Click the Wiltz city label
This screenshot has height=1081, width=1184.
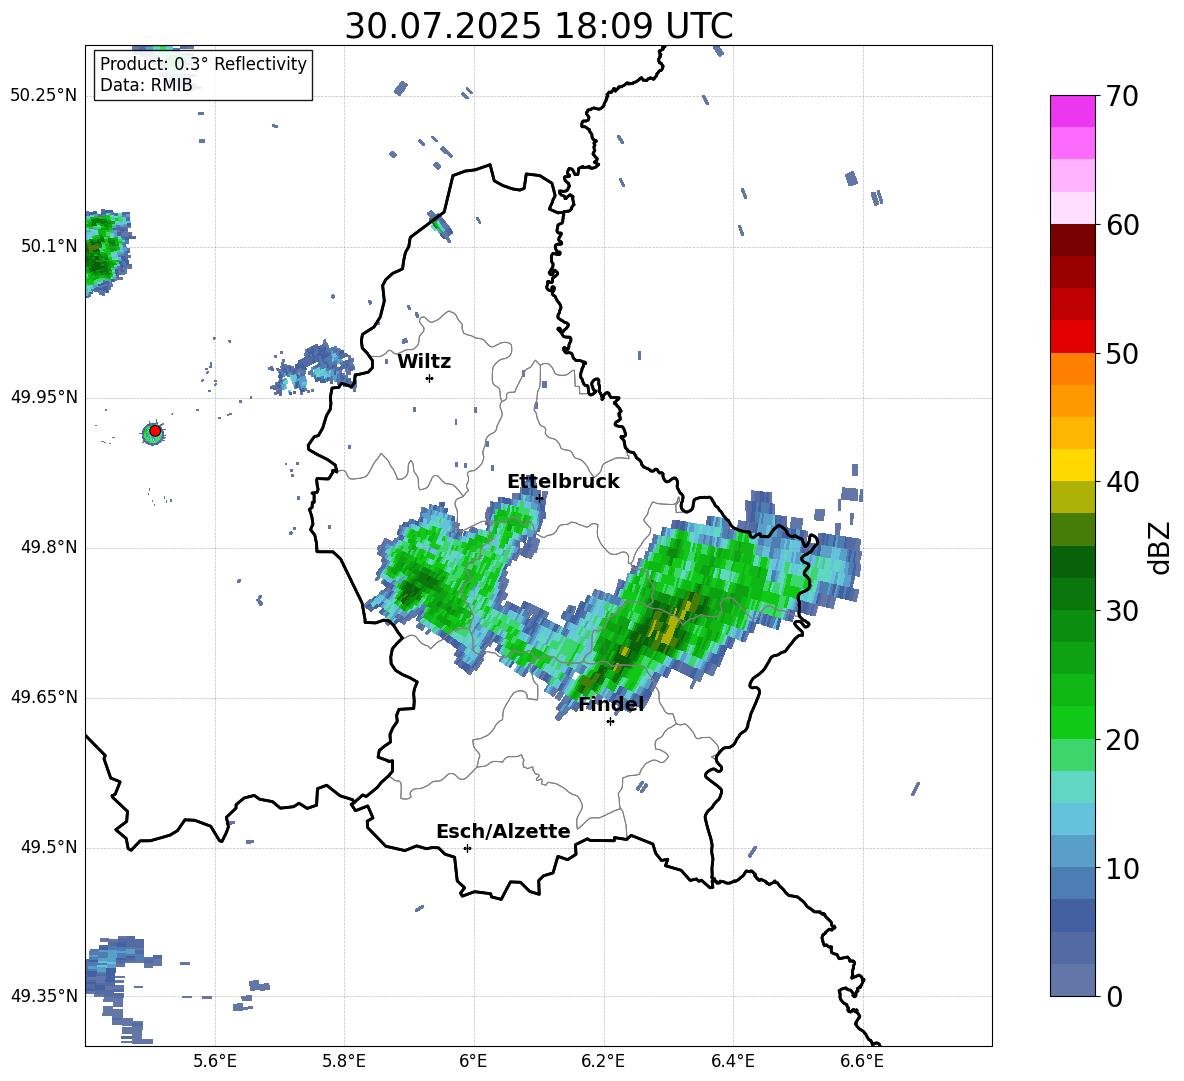click(424, 362)
